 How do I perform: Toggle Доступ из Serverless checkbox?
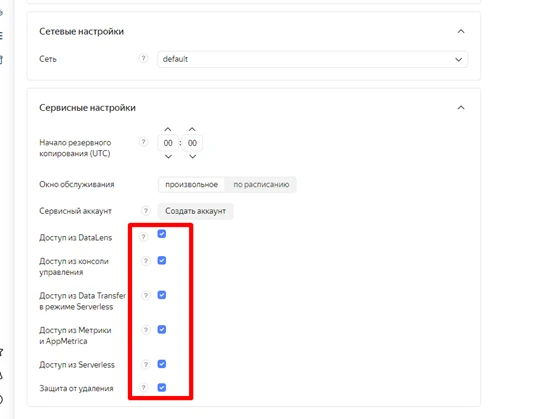pos(162,364)
